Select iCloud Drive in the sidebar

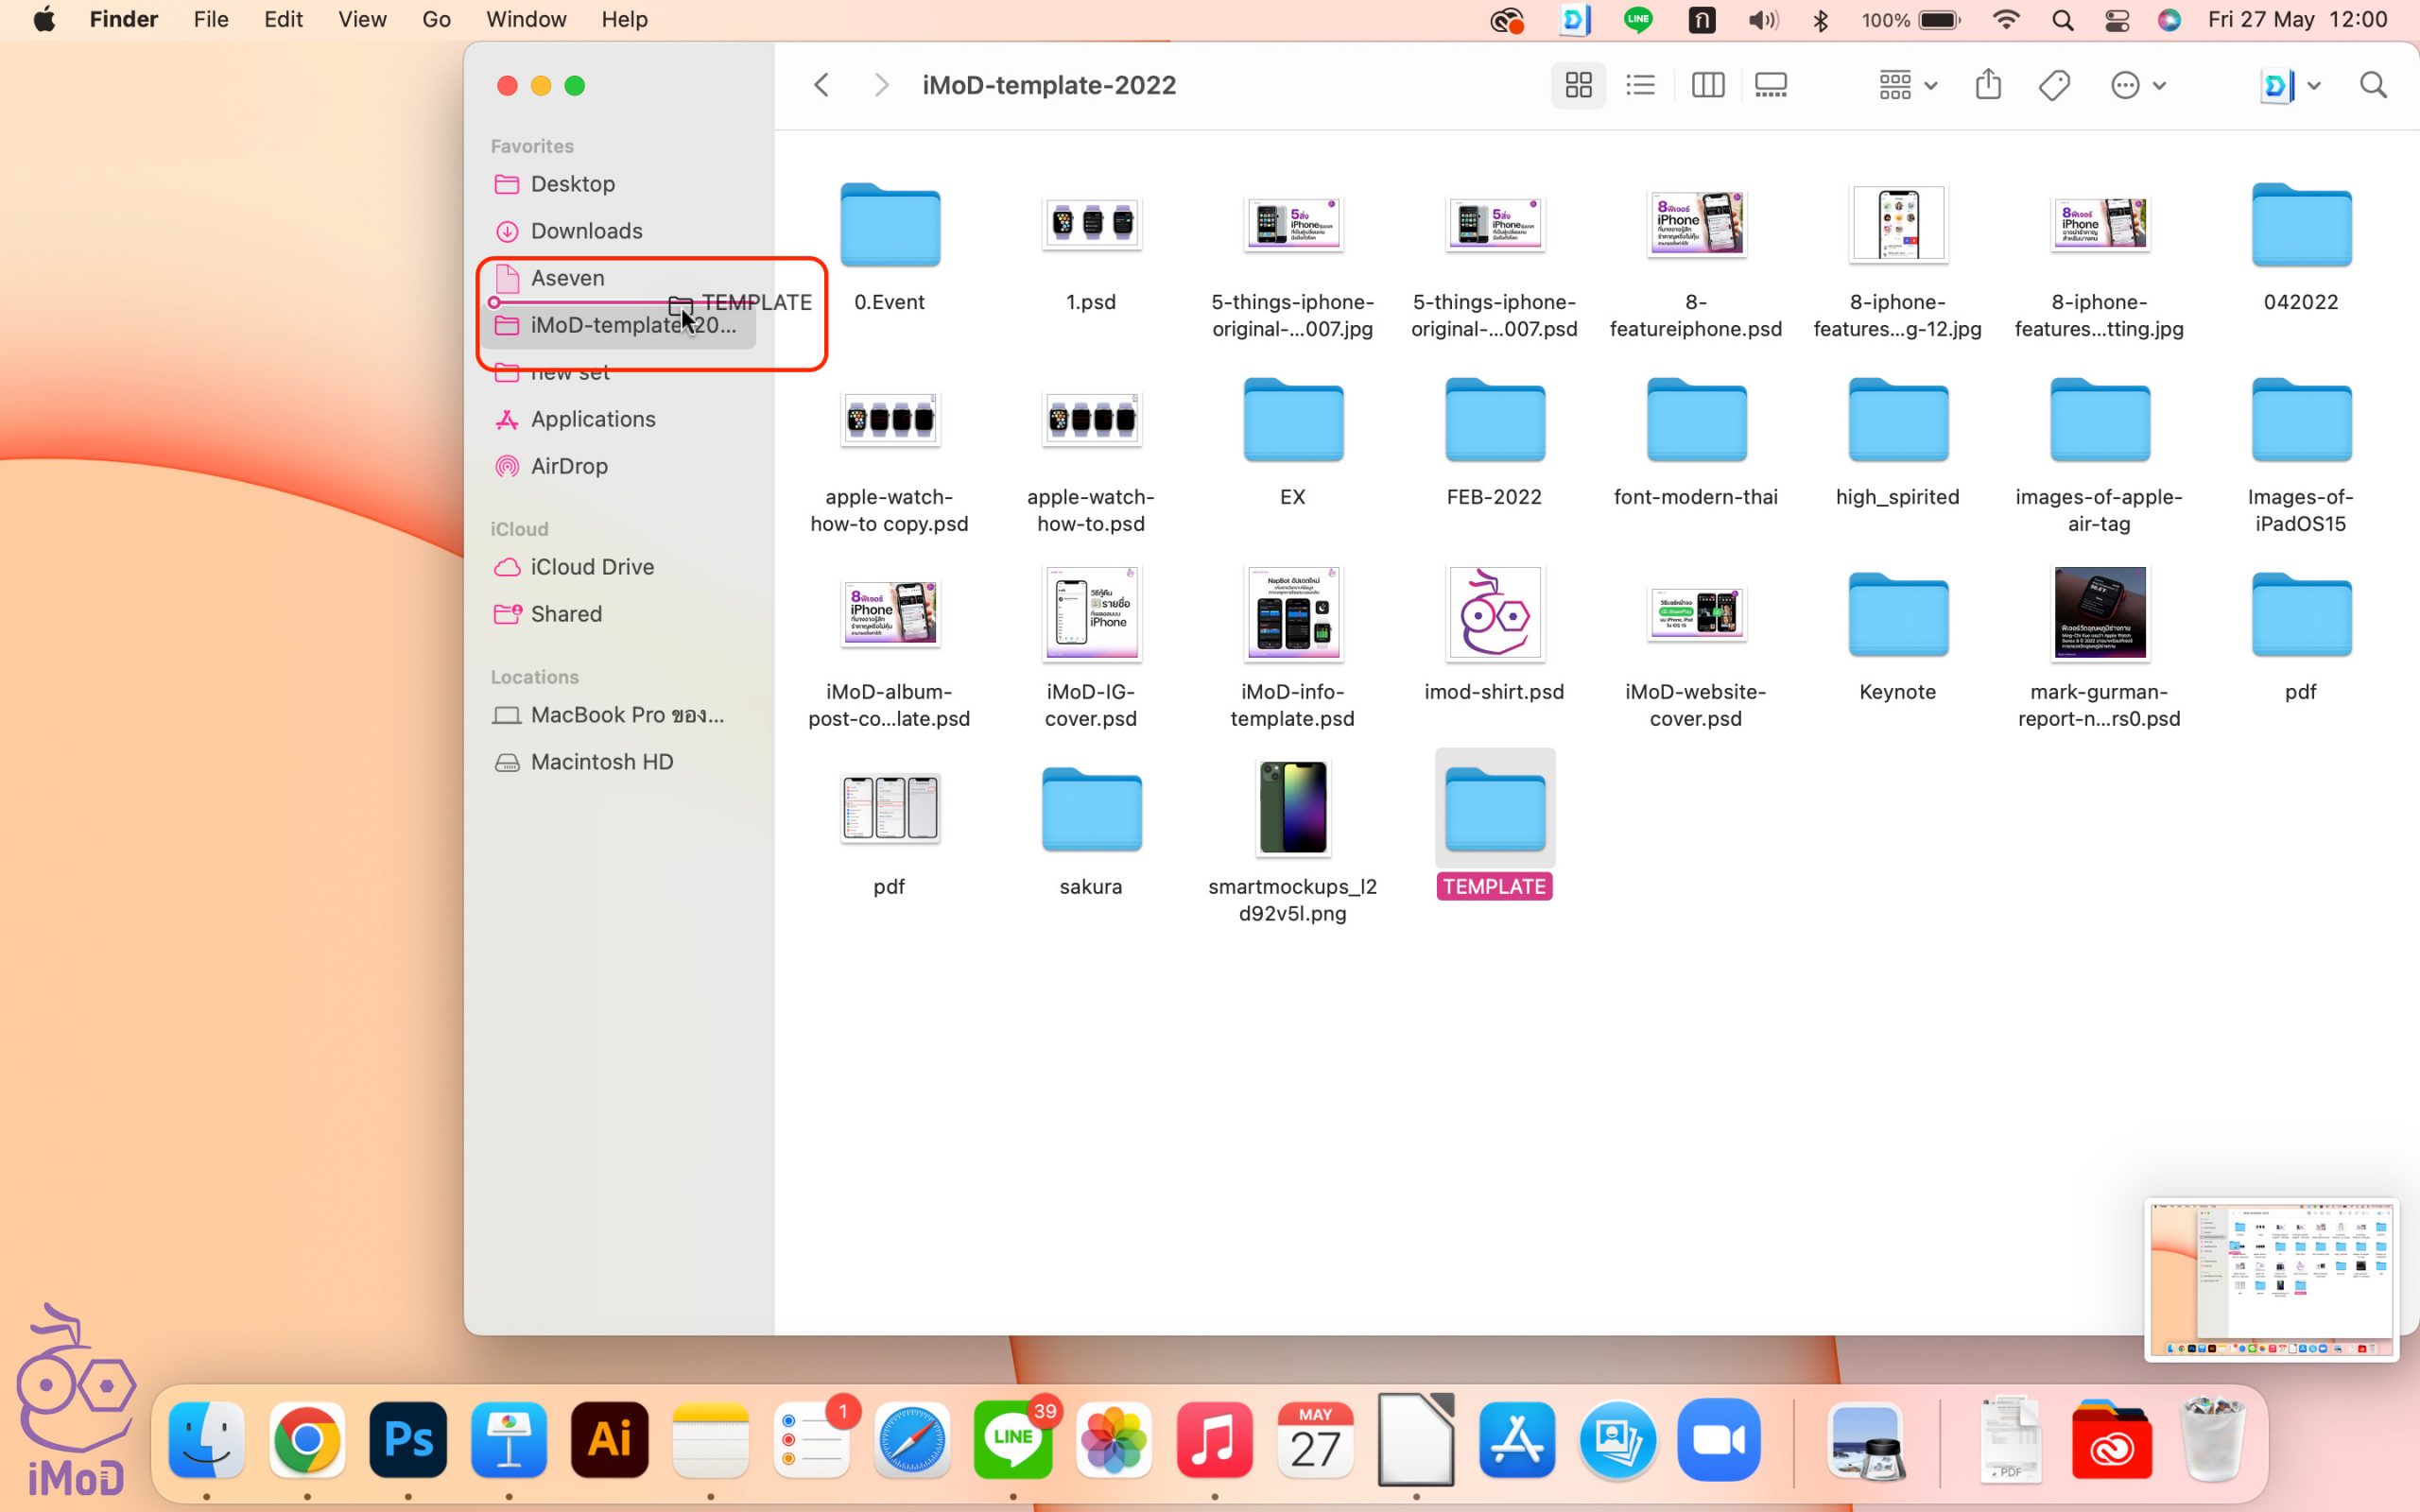[x=592, y=567]
